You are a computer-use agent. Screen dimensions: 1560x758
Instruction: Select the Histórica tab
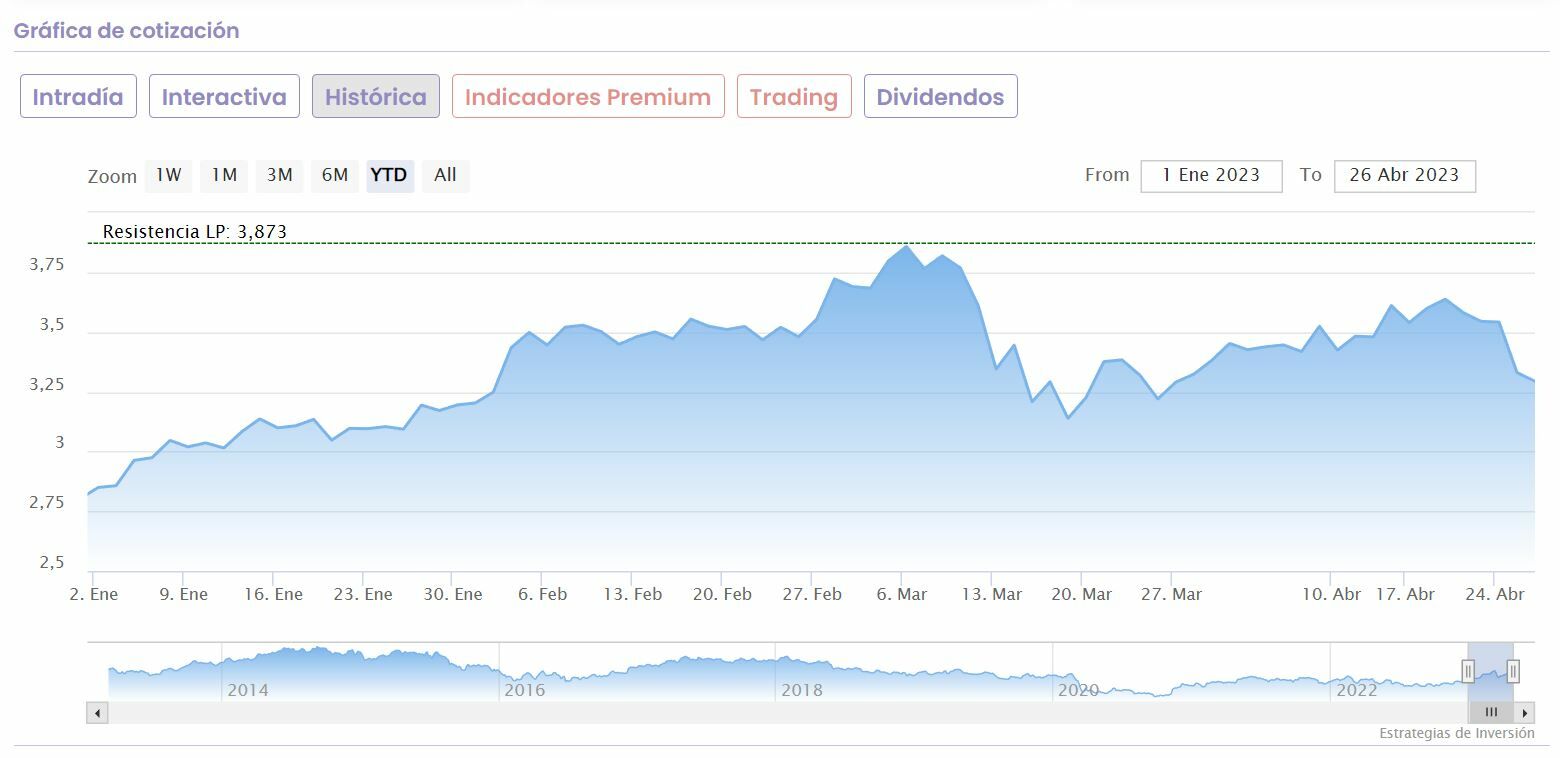[x=375, y=97]
